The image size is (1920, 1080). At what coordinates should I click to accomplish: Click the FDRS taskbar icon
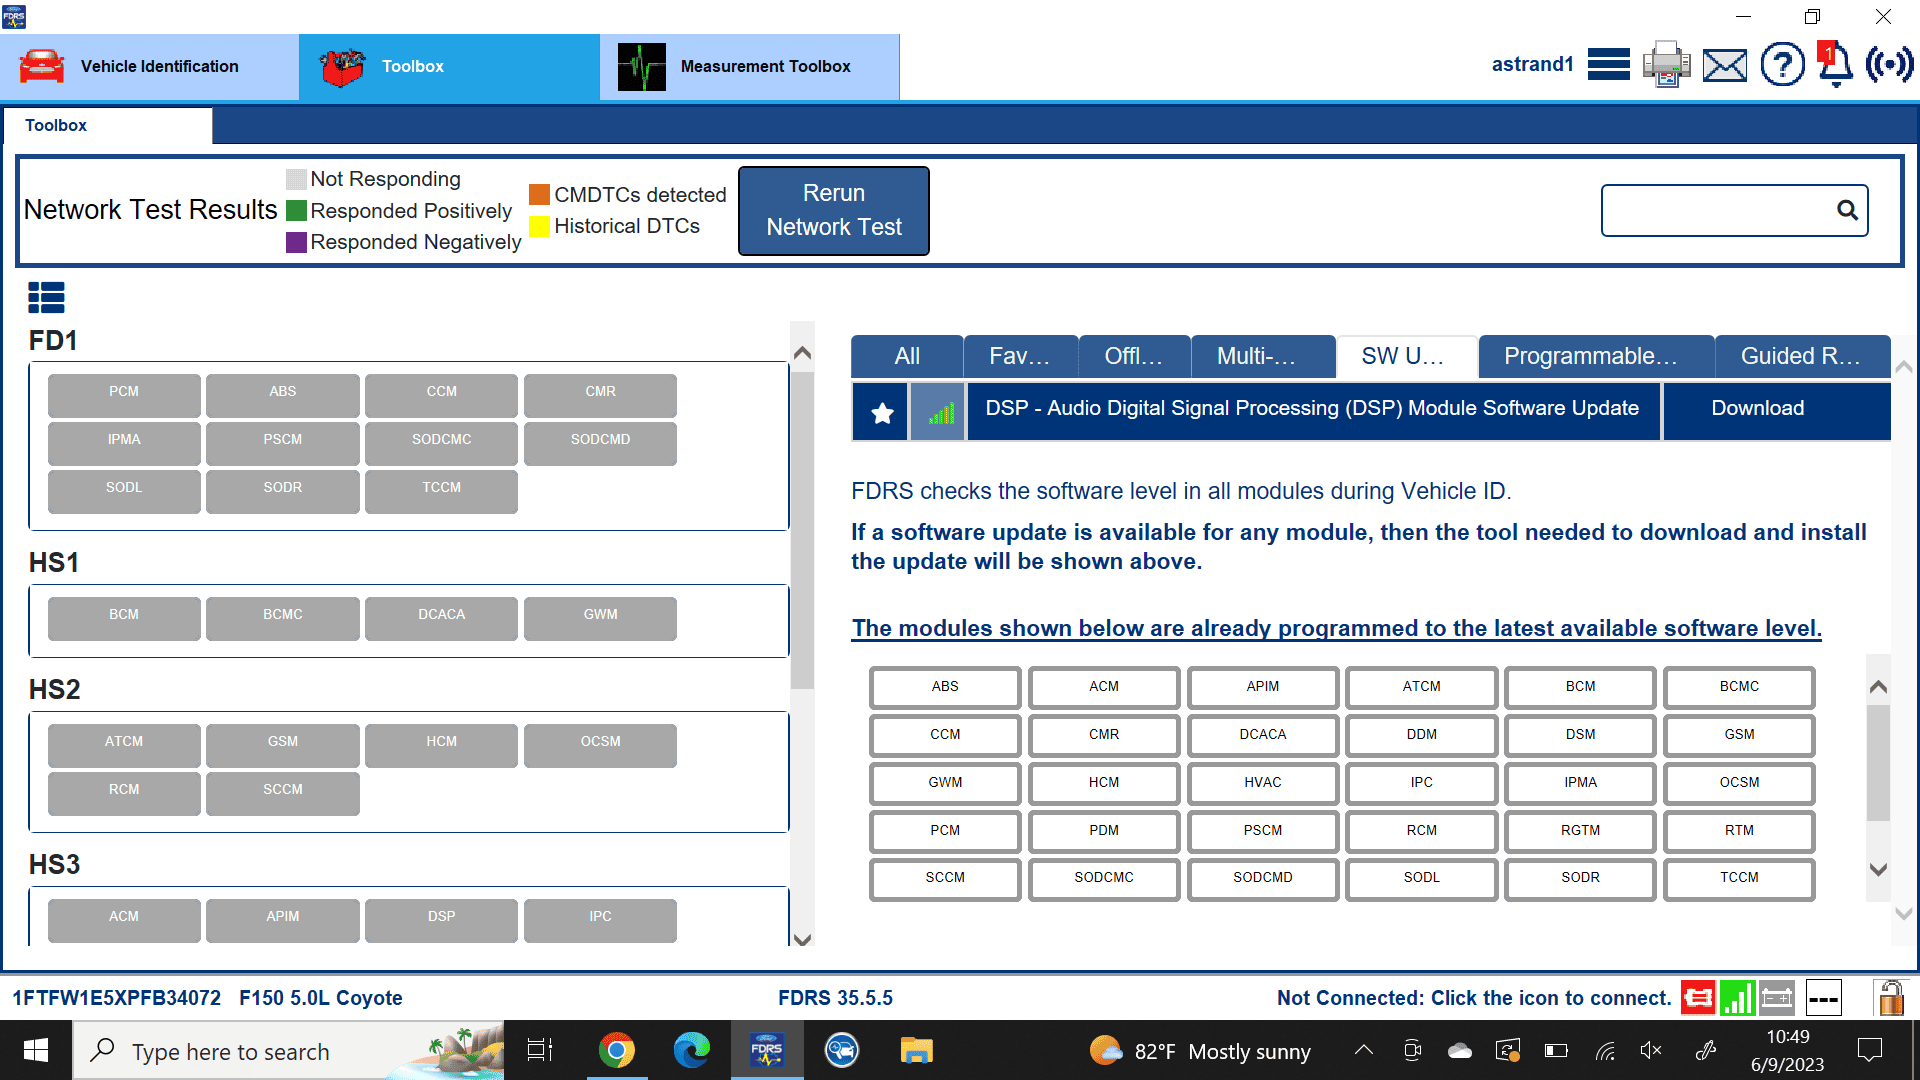click(x=767, y=1050)
